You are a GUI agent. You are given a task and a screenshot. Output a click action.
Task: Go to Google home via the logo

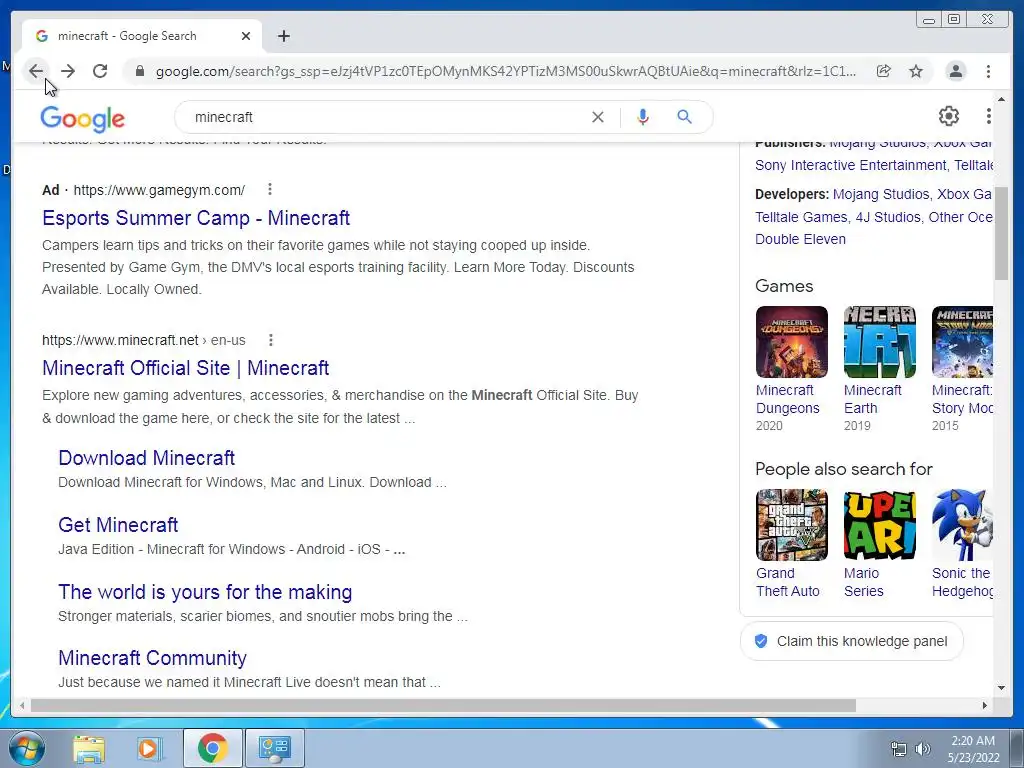click(x=82, y=118)
